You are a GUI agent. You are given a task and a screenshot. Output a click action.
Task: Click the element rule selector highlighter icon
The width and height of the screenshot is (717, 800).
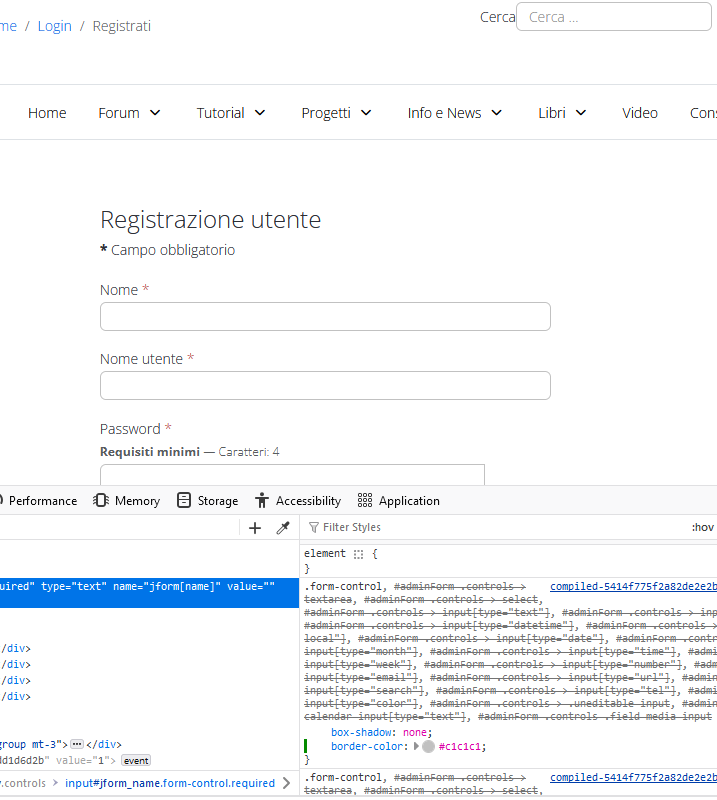(358, 554)
